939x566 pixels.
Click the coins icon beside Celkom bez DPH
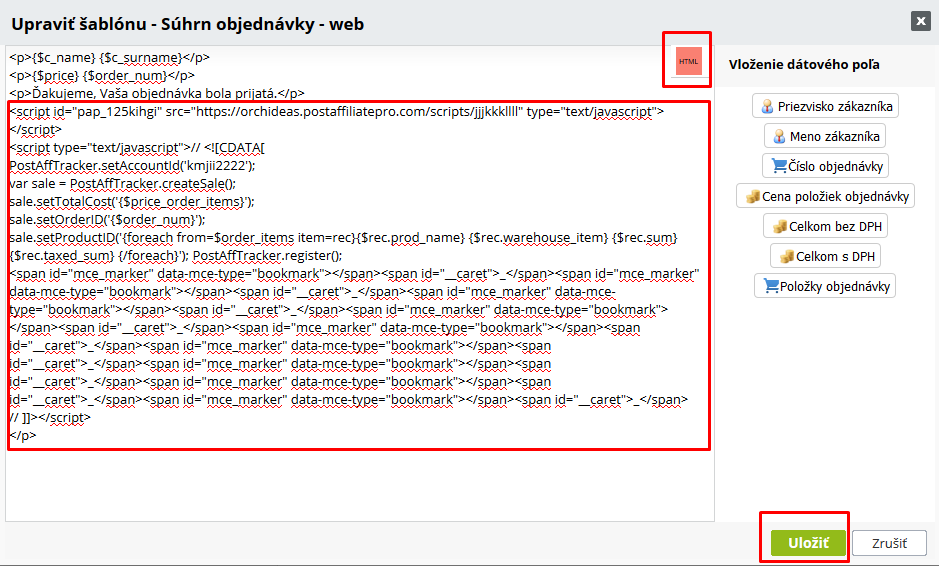click(780, 226)
